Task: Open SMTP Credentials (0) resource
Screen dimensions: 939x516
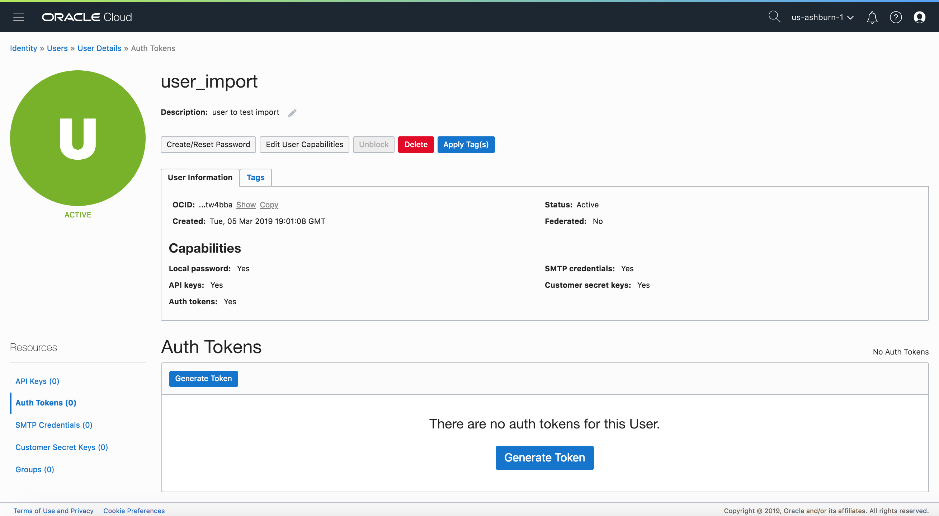Action: pos(54,425)
